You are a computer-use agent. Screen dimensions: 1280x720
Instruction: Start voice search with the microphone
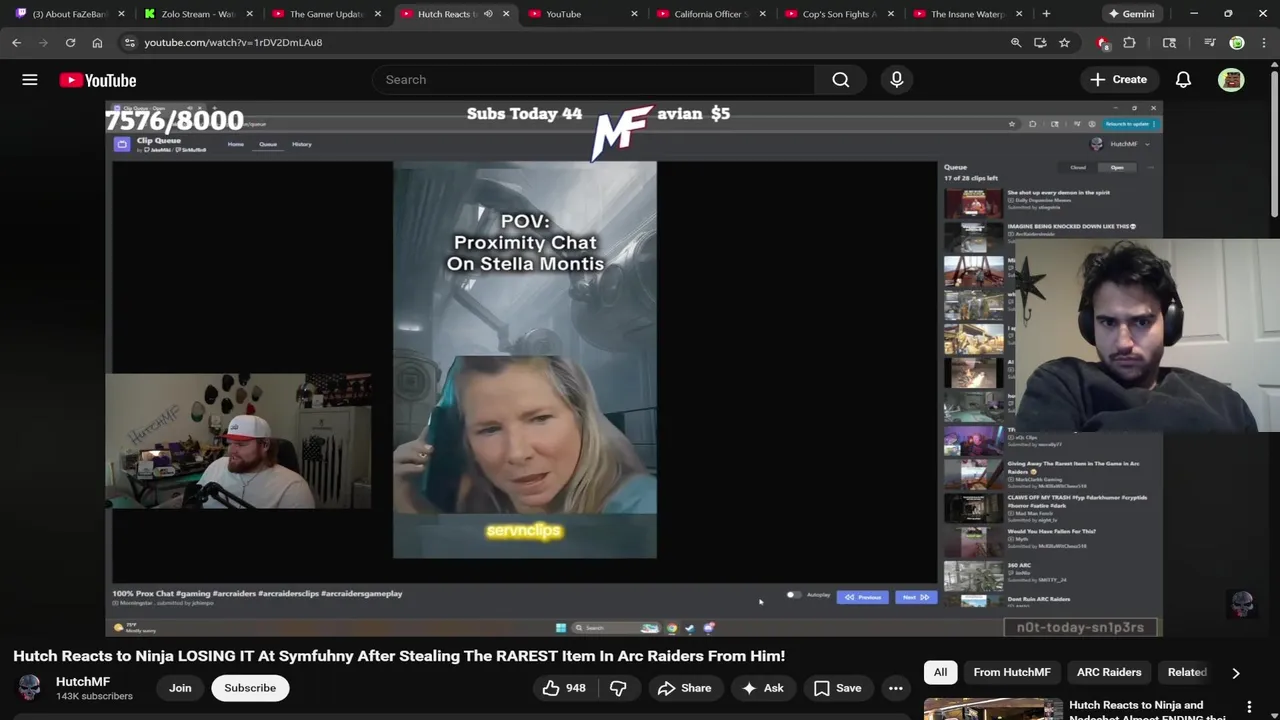pyautogui.click(x=897, y=80)
